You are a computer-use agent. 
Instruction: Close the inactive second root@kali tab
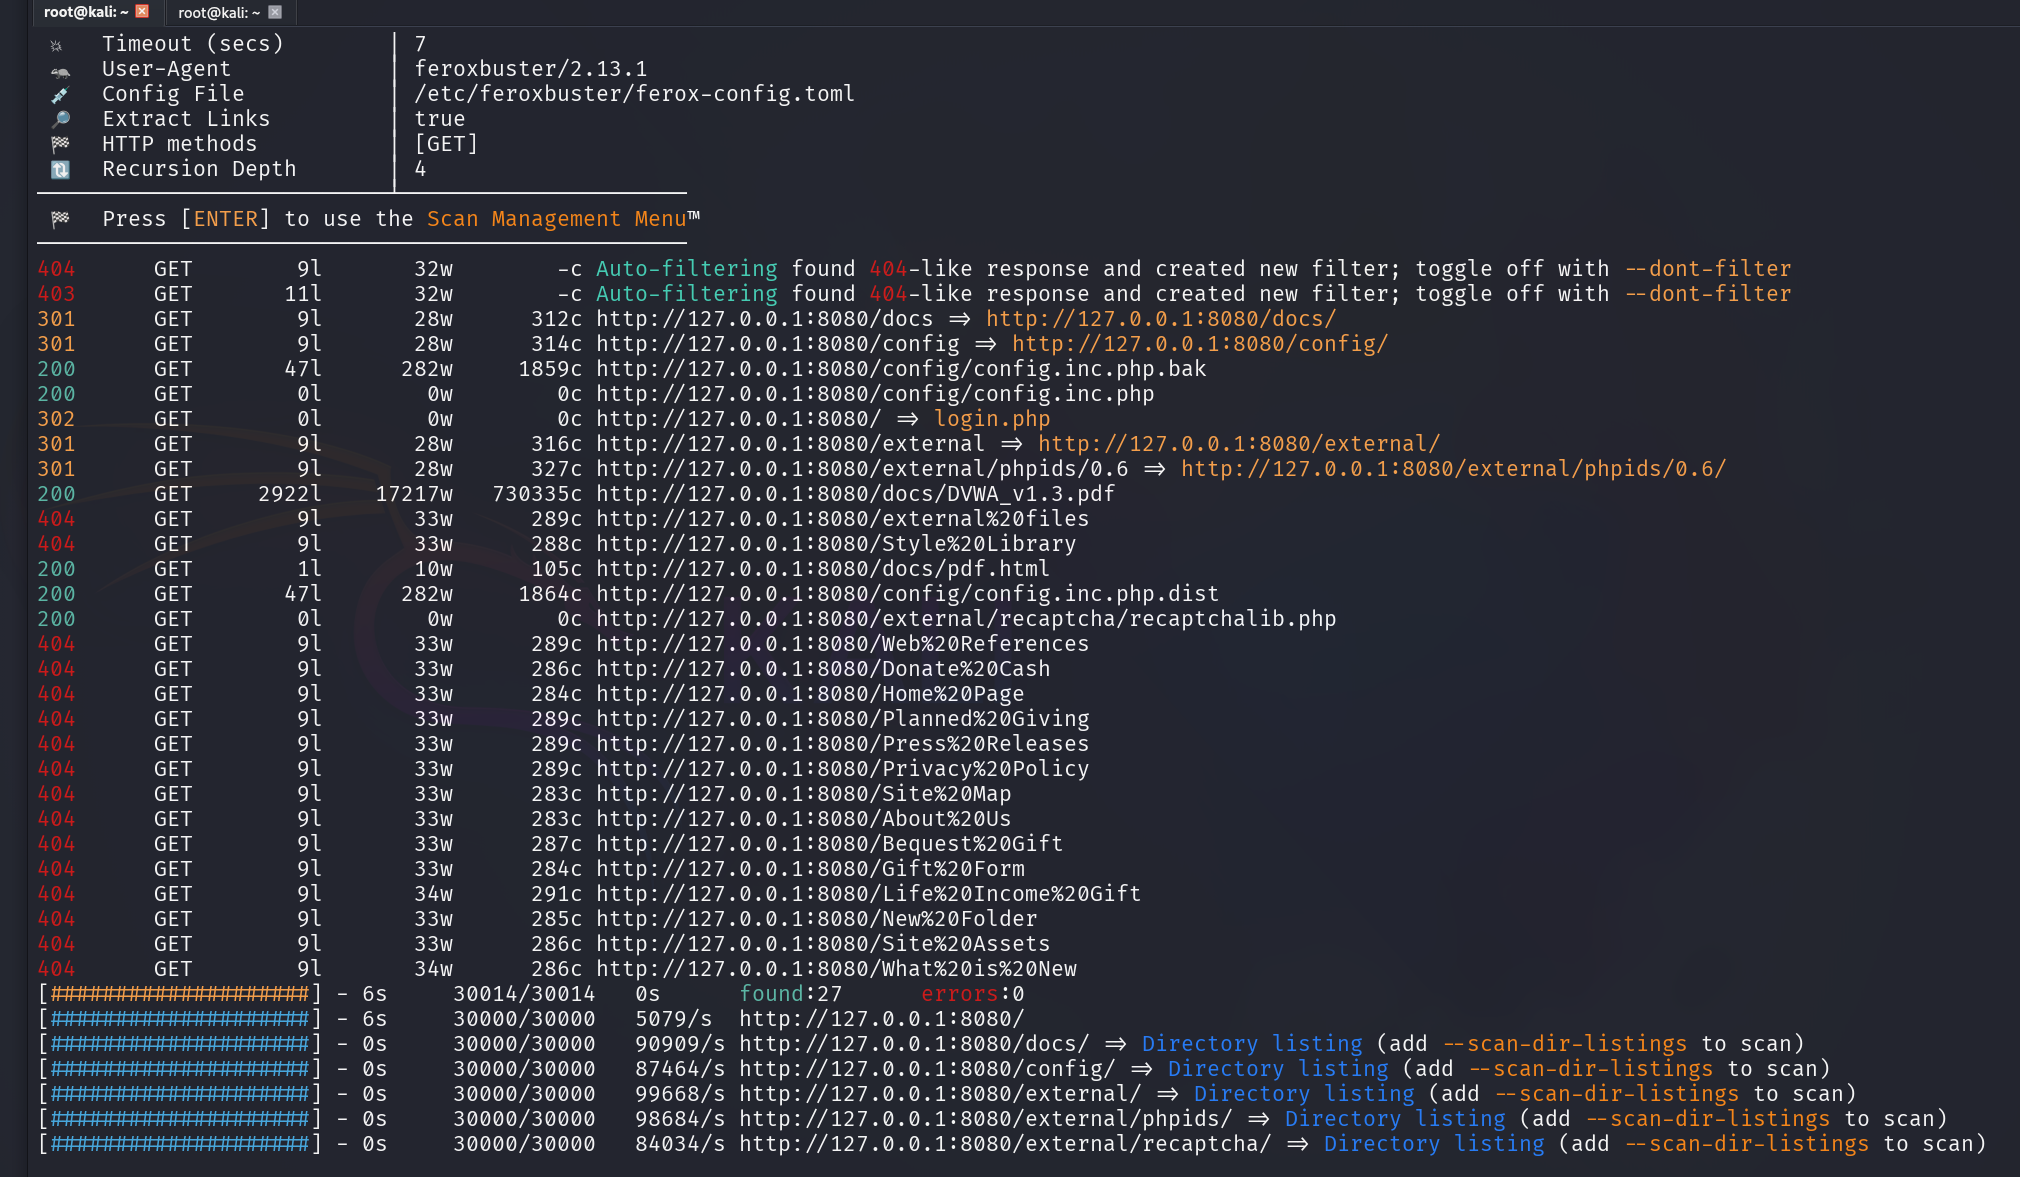coord(275,12)
